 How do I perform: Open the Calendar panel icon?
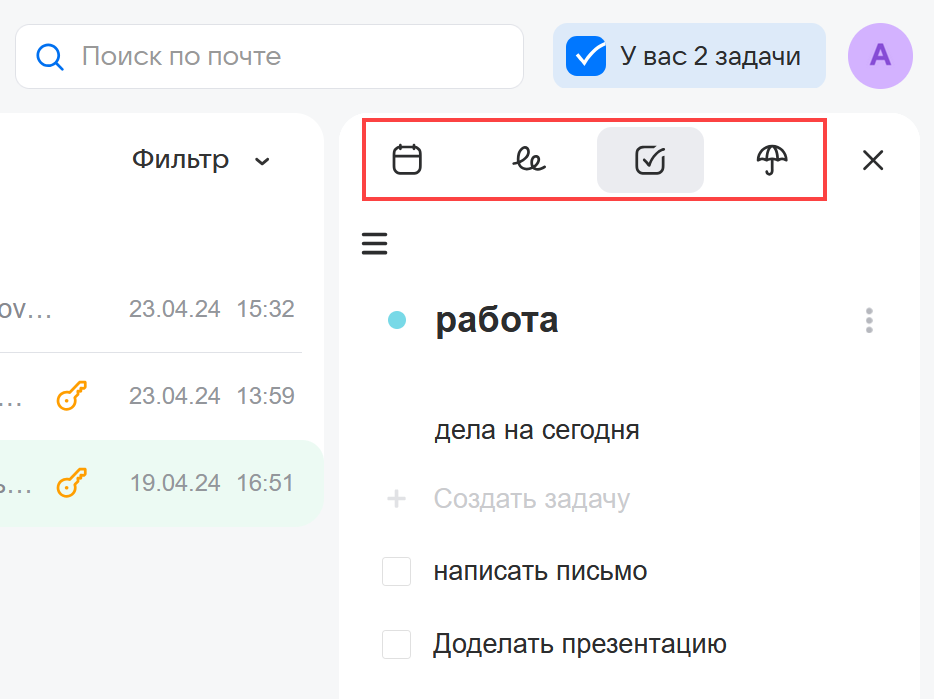tap(407, 160)
